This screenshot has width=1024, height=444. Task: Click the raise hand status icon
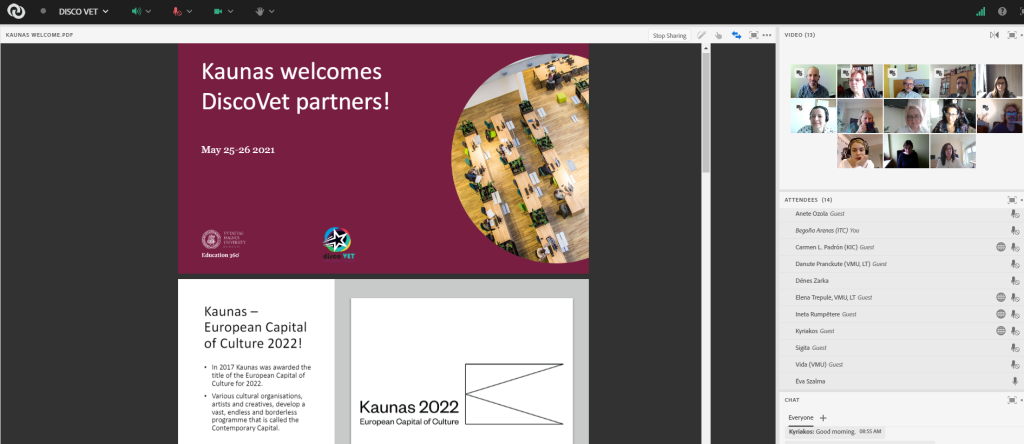coord(258,12)
